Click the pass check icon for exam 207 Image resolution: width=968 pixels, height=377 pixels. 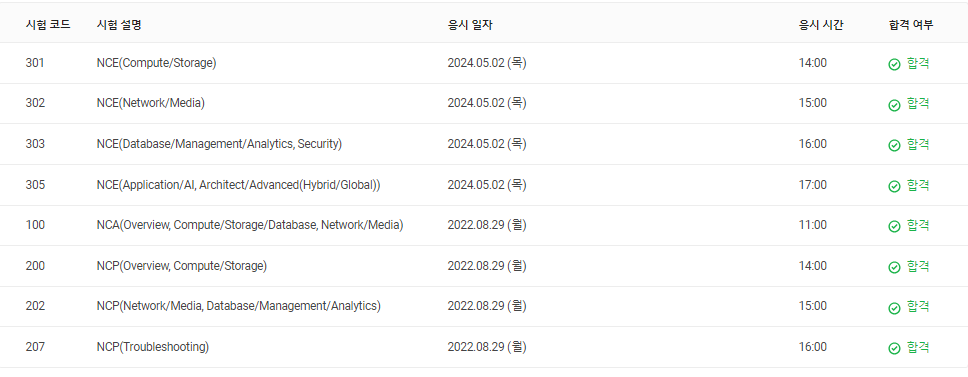click(x=894, y=349)
